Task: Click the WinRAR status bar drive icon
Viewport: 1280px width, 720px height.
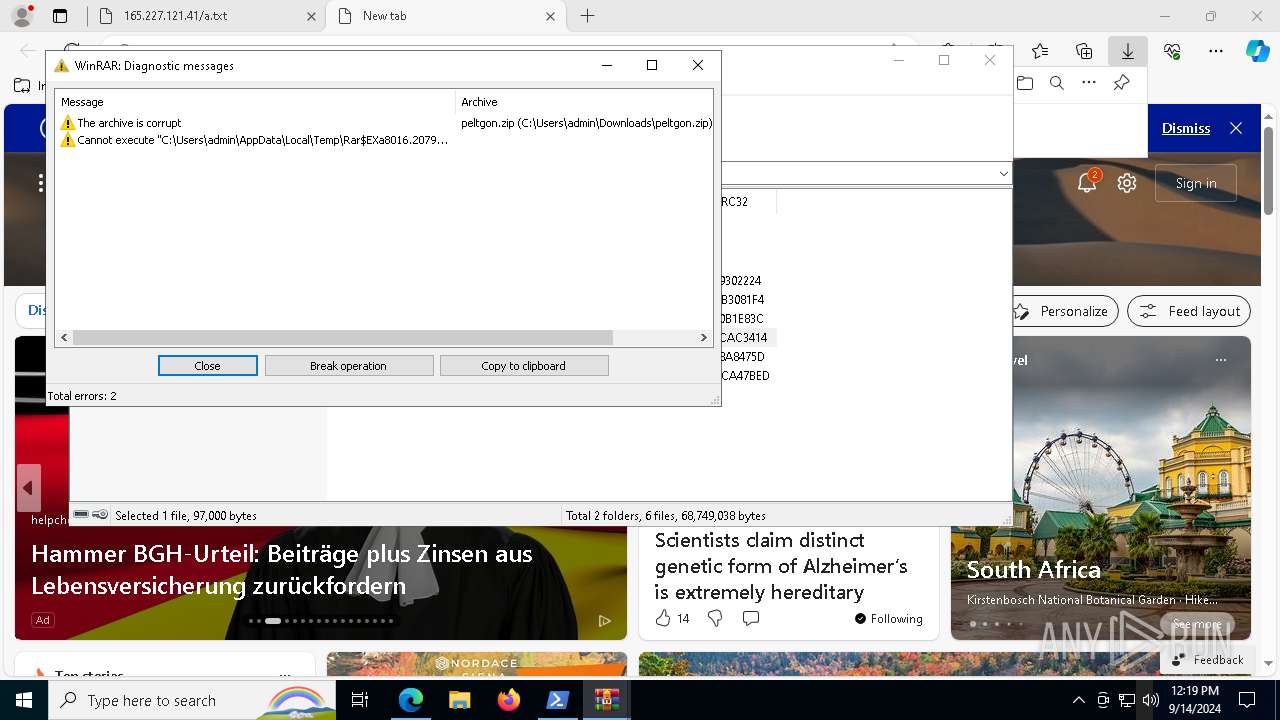Action: [82, 515]
